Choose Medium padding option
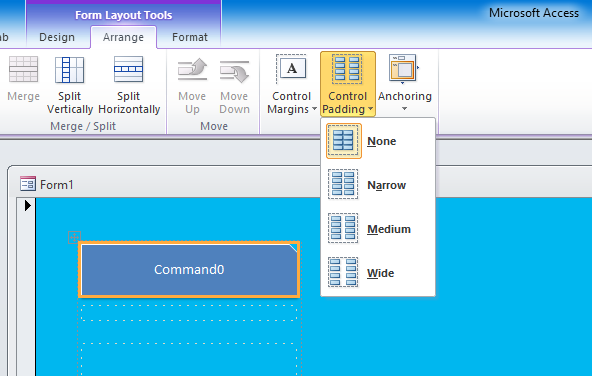The image size is (592, 376). click(378, 229)
